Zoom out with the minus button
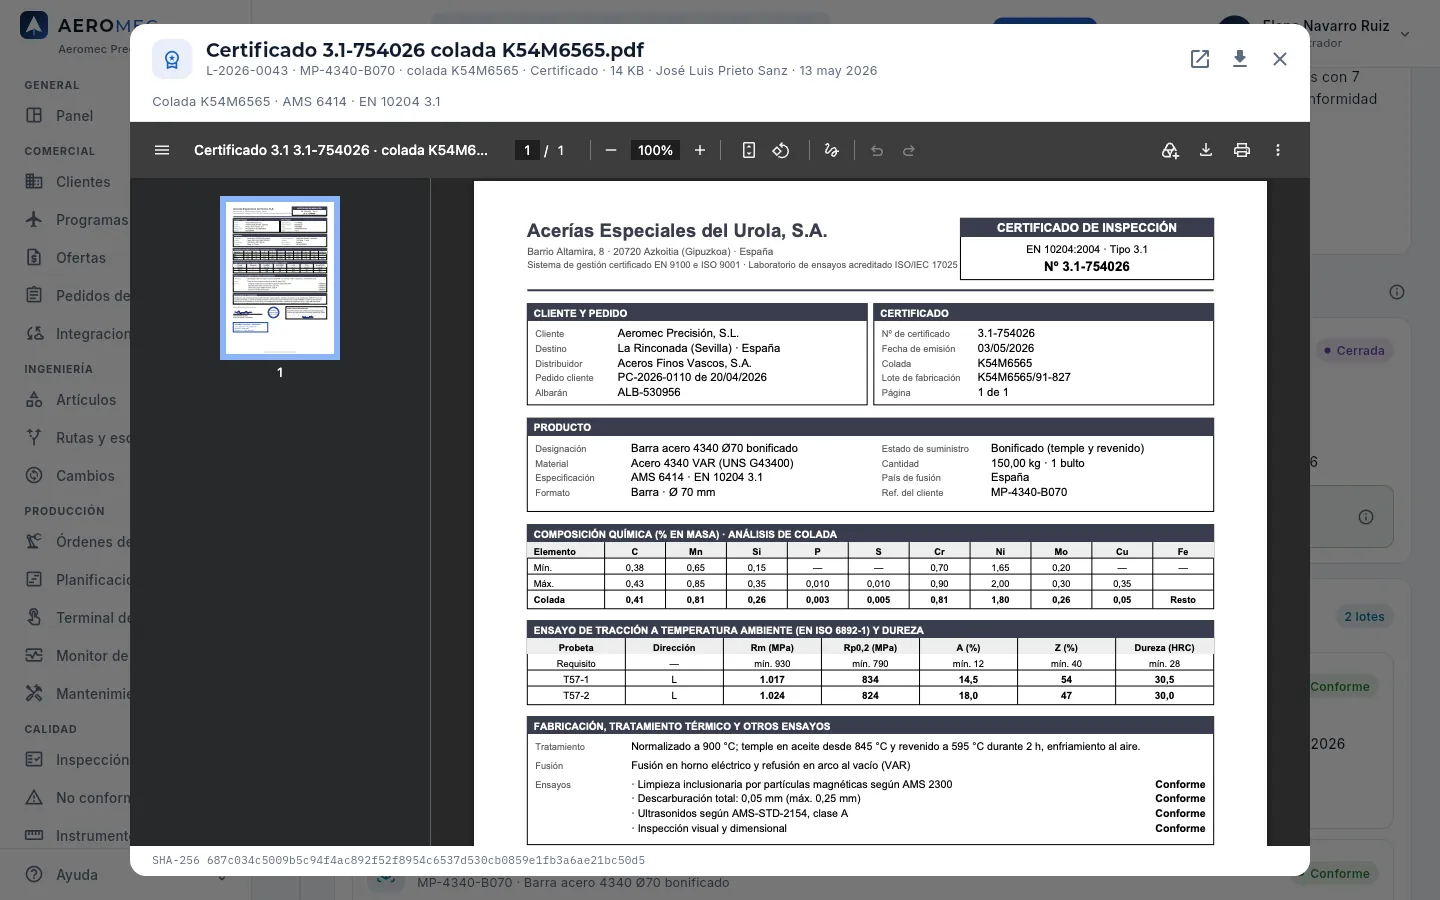 (611, 150)
